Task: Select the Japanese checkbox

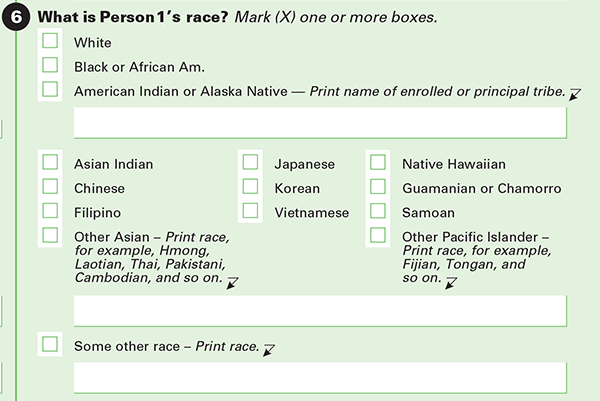Action: [x=251, y=163]
